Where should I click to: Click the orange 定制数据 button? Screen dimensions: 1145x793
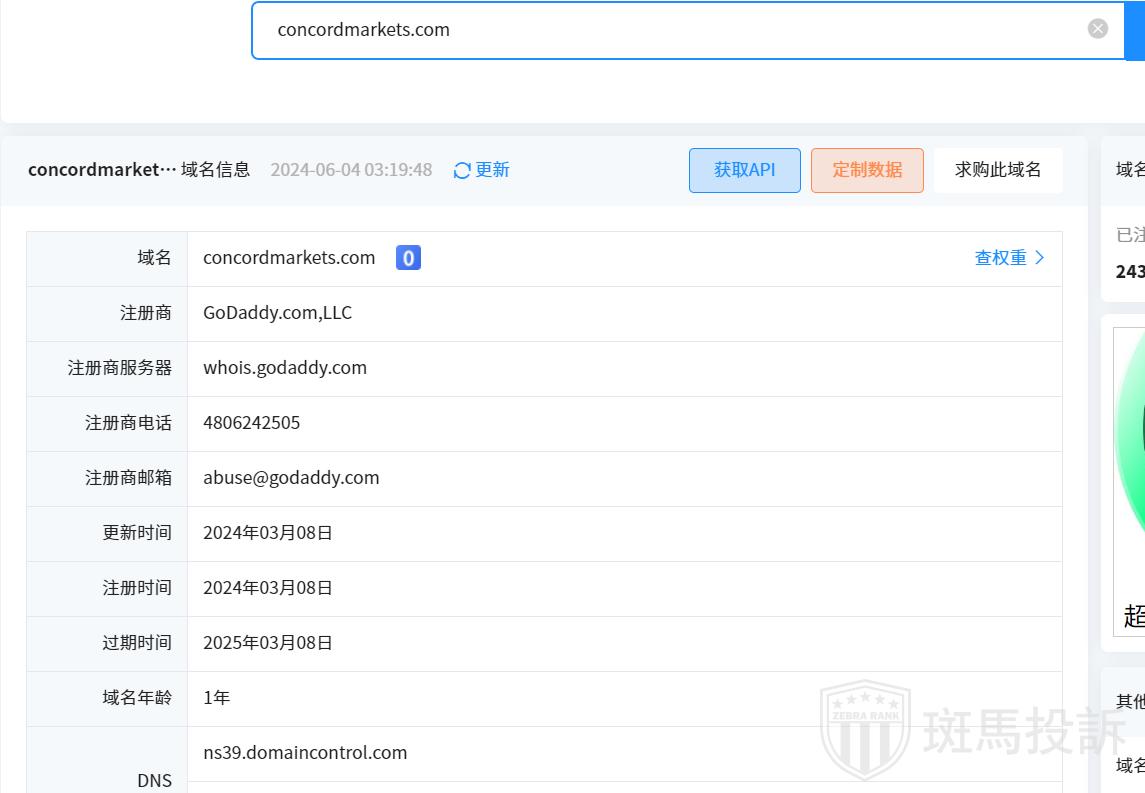click(867, 170)
